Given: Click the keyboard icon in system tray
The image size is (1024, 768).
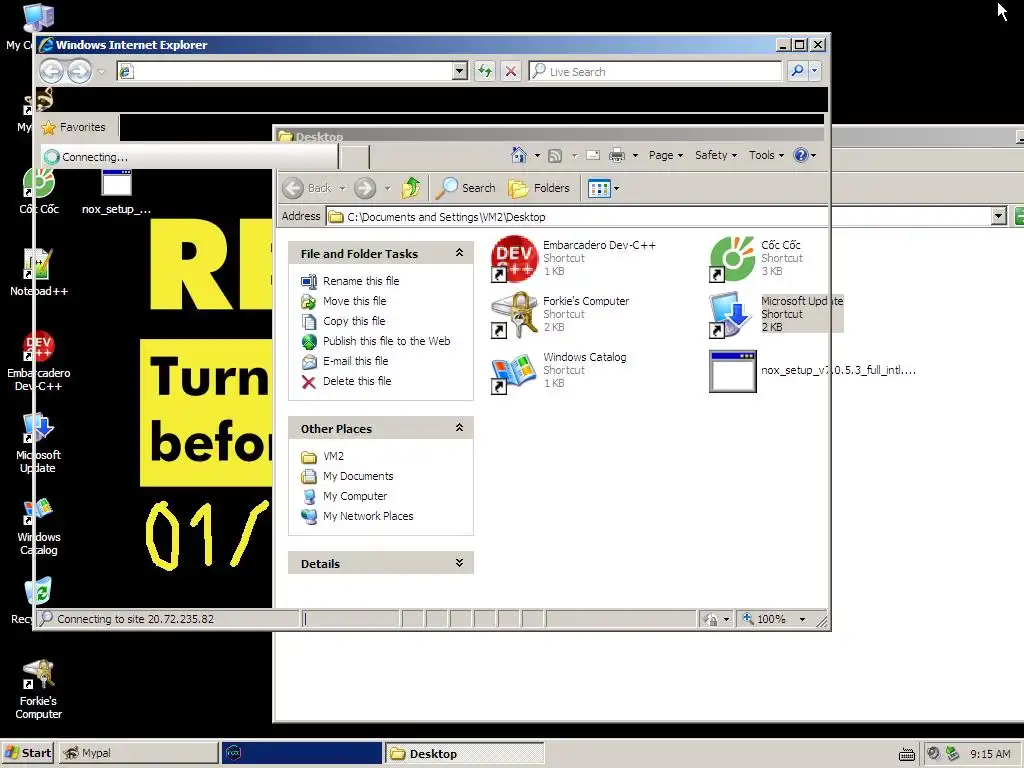Looking at the screenshot, I should click(x=906, y=755).
